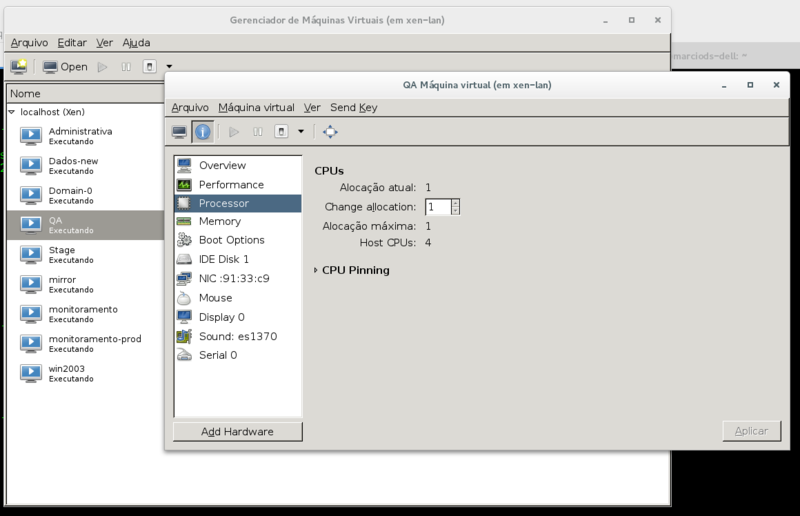The image size is (800, 516).
Task: Click the marciods-dell terminal title behind
Action: tap(710, 56)
